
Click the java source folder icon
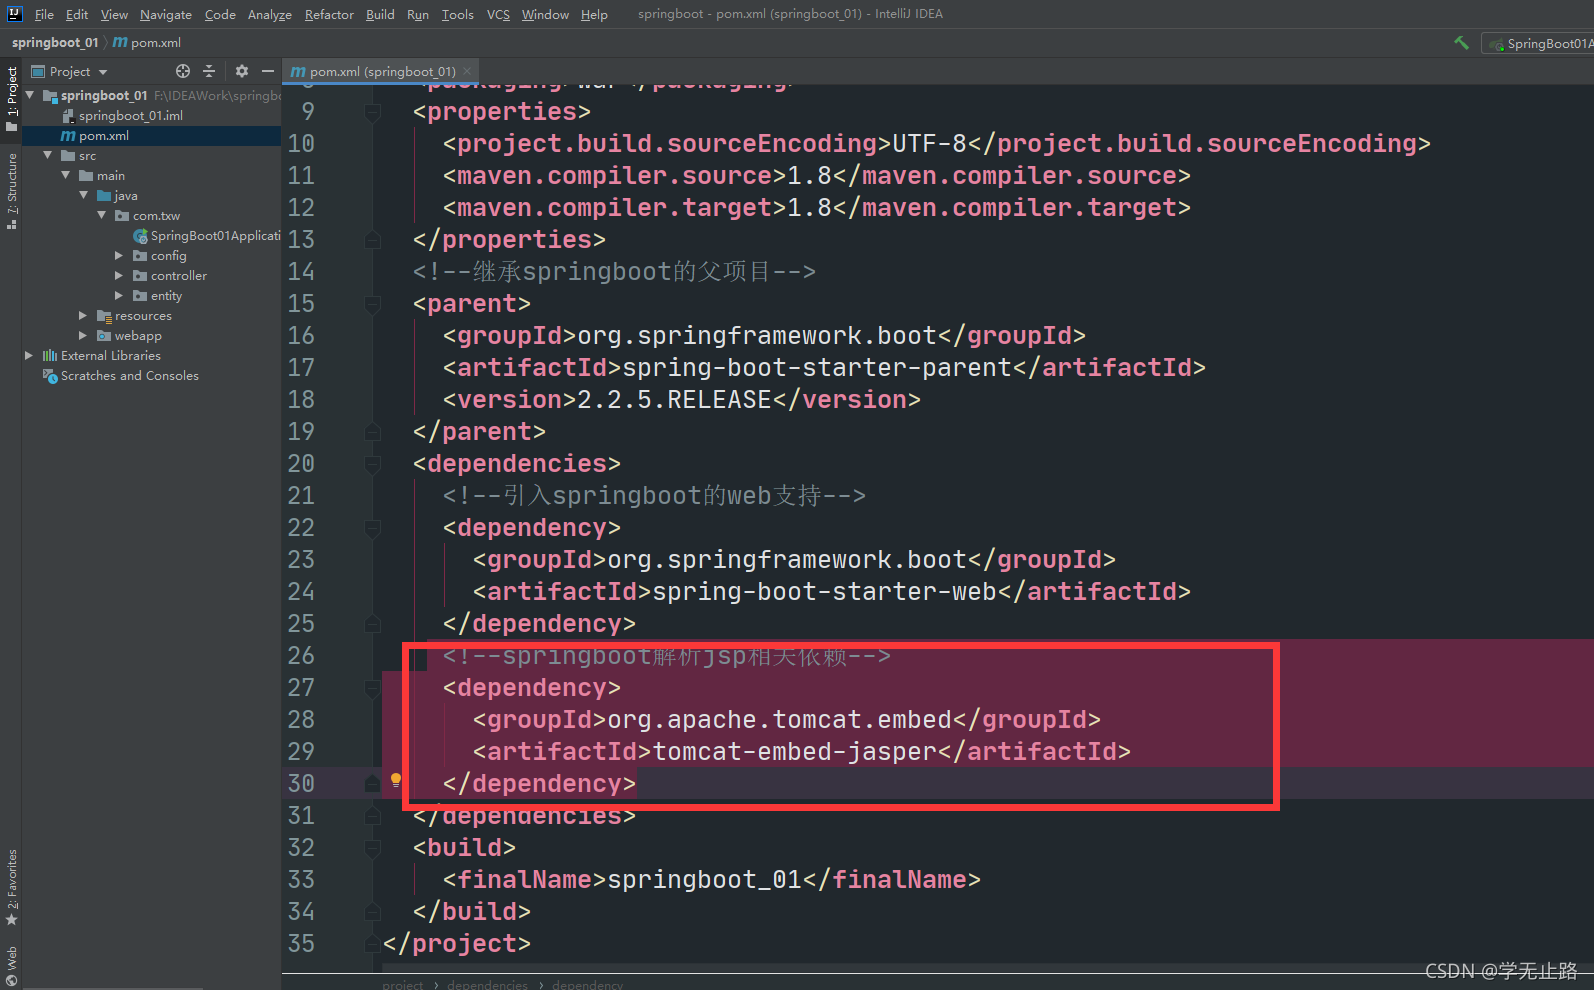[x=104, y=196]
